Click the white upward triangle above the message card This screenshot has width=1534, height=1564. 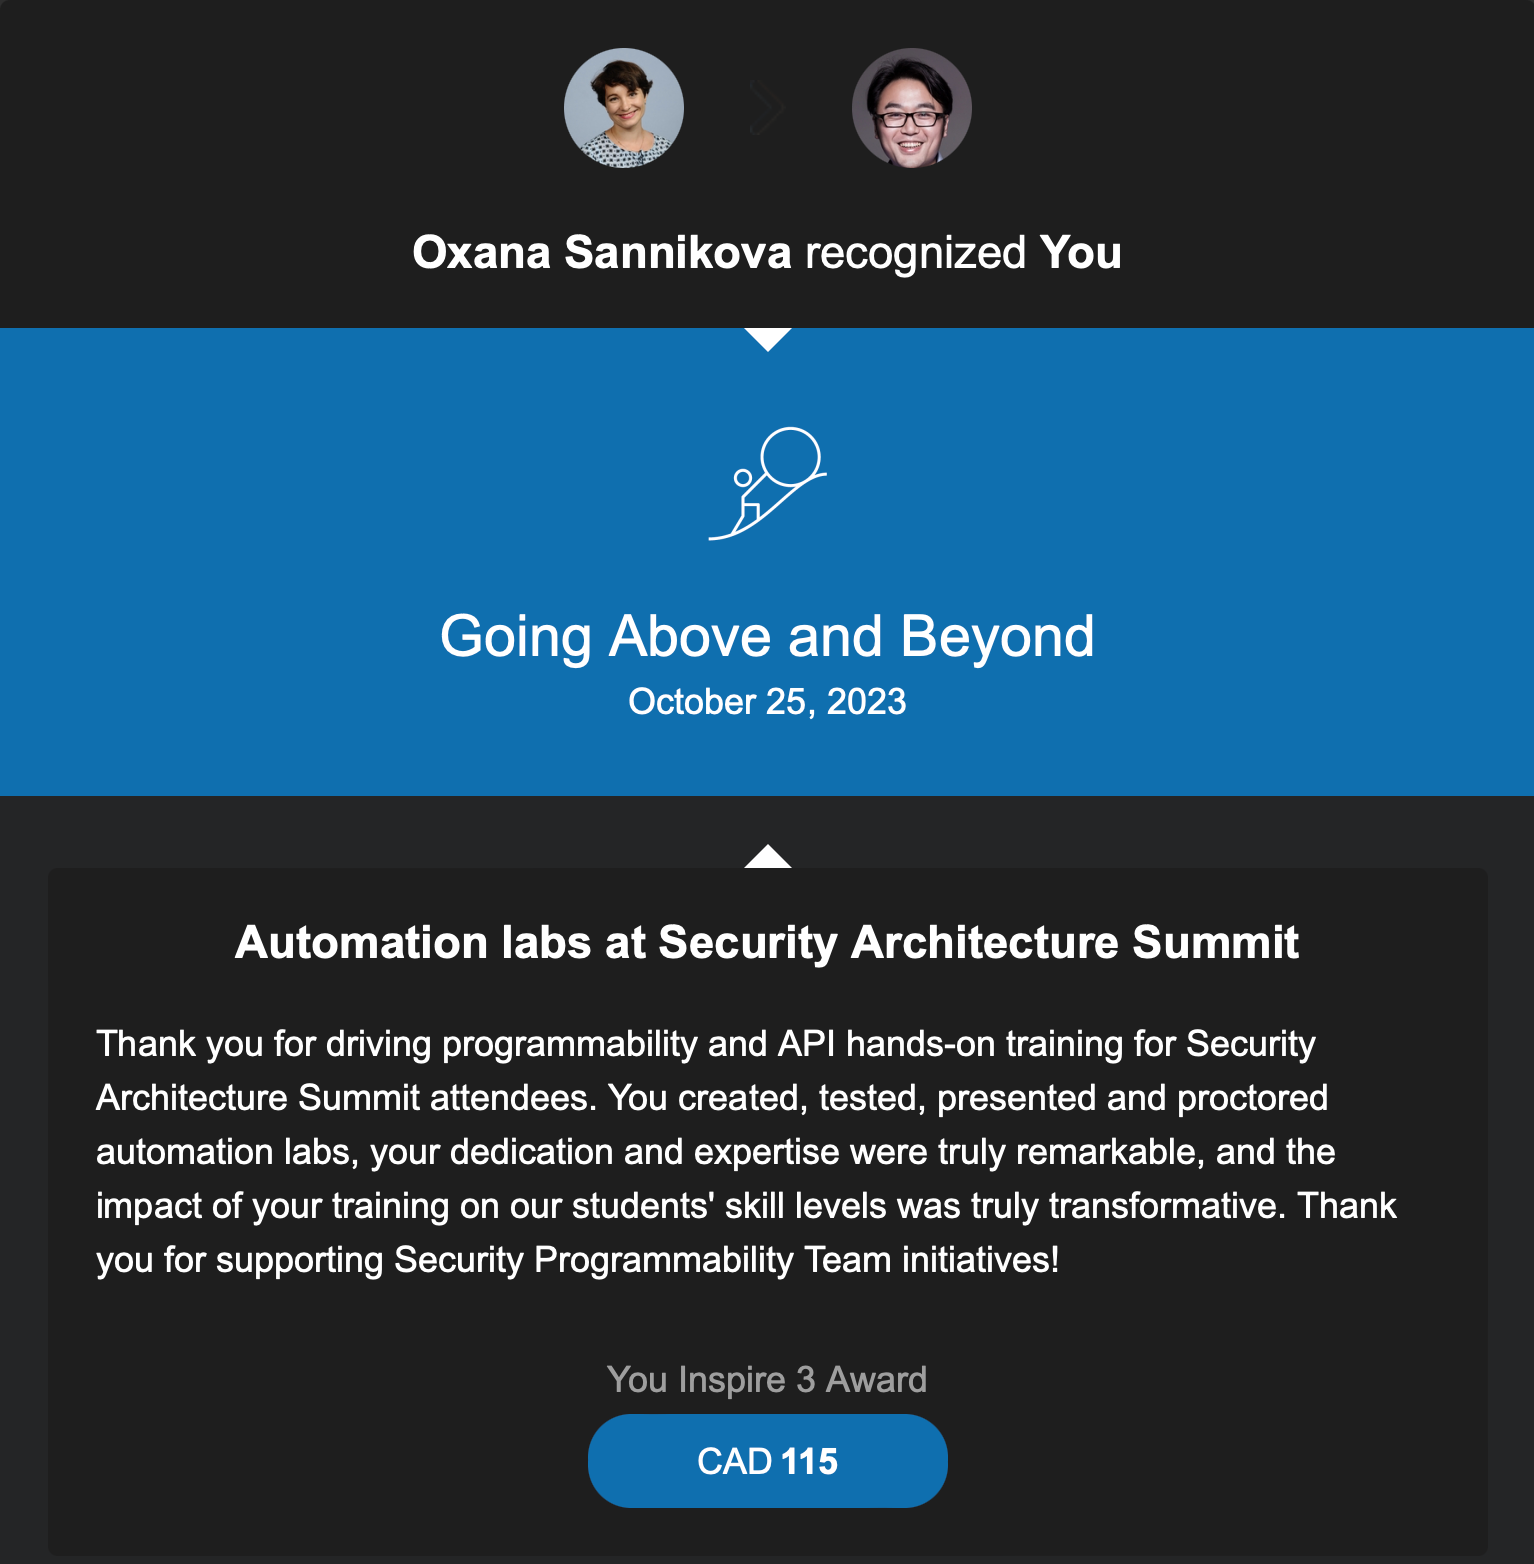coord(768,857)
